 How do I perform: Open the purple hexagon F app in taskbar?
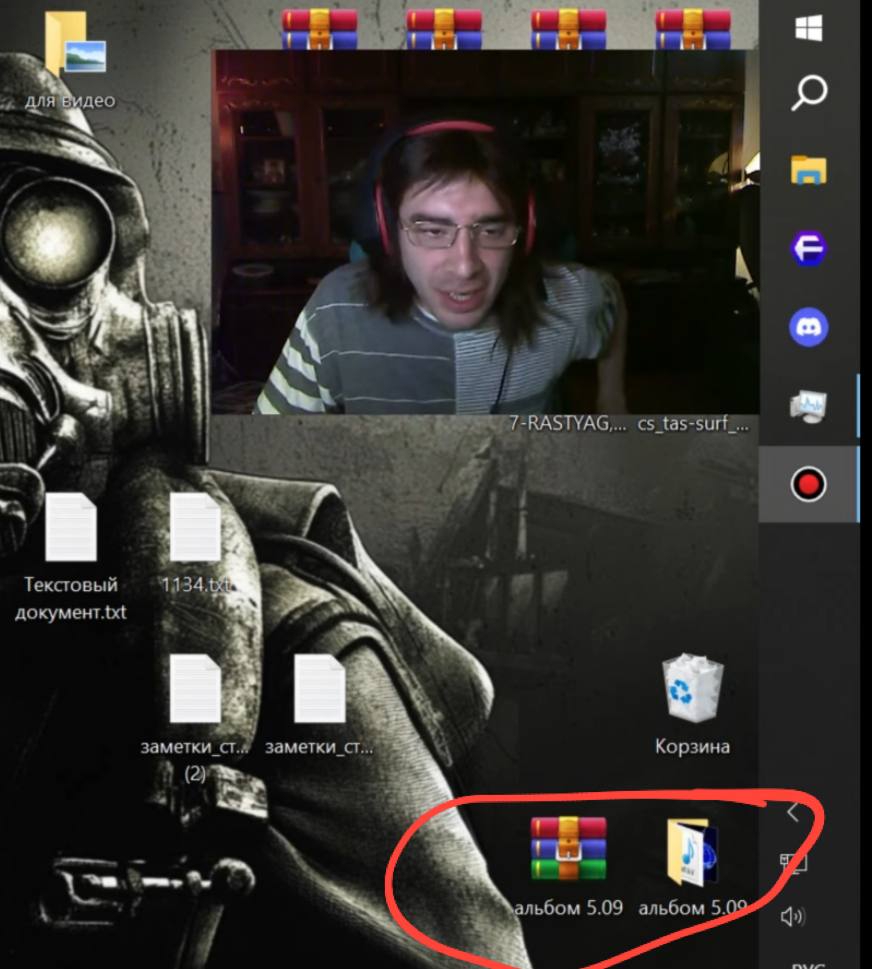click(x=808, y=248)
